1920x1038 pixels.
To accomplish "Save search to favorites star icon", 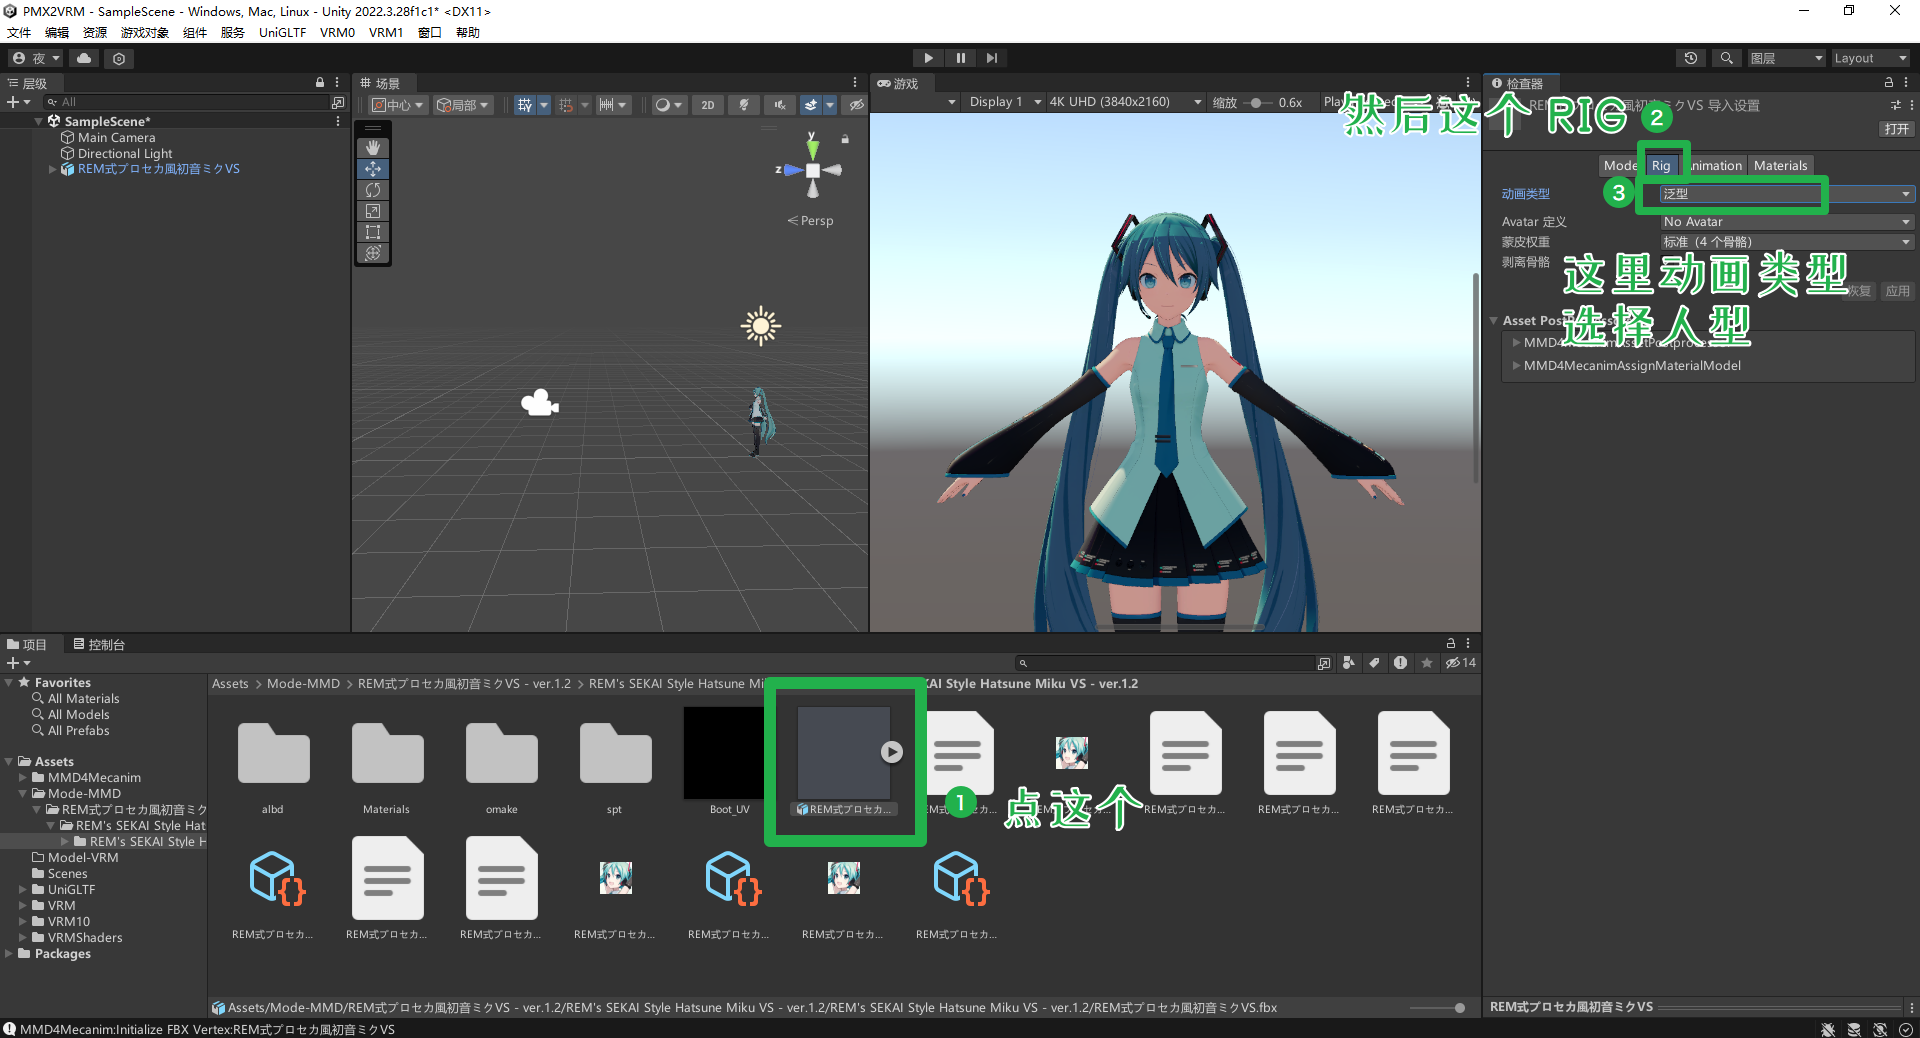I will (1427, 663).
